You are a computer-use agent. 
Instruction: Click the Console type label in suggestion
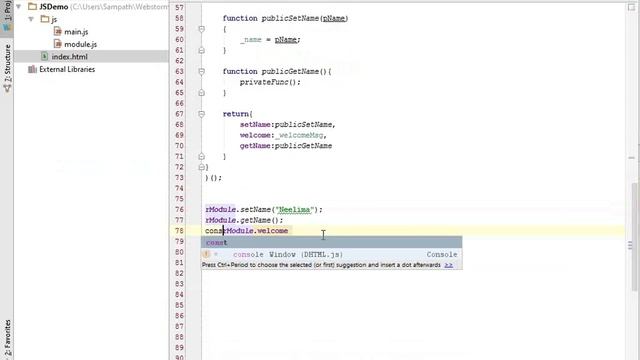[442, 254]
